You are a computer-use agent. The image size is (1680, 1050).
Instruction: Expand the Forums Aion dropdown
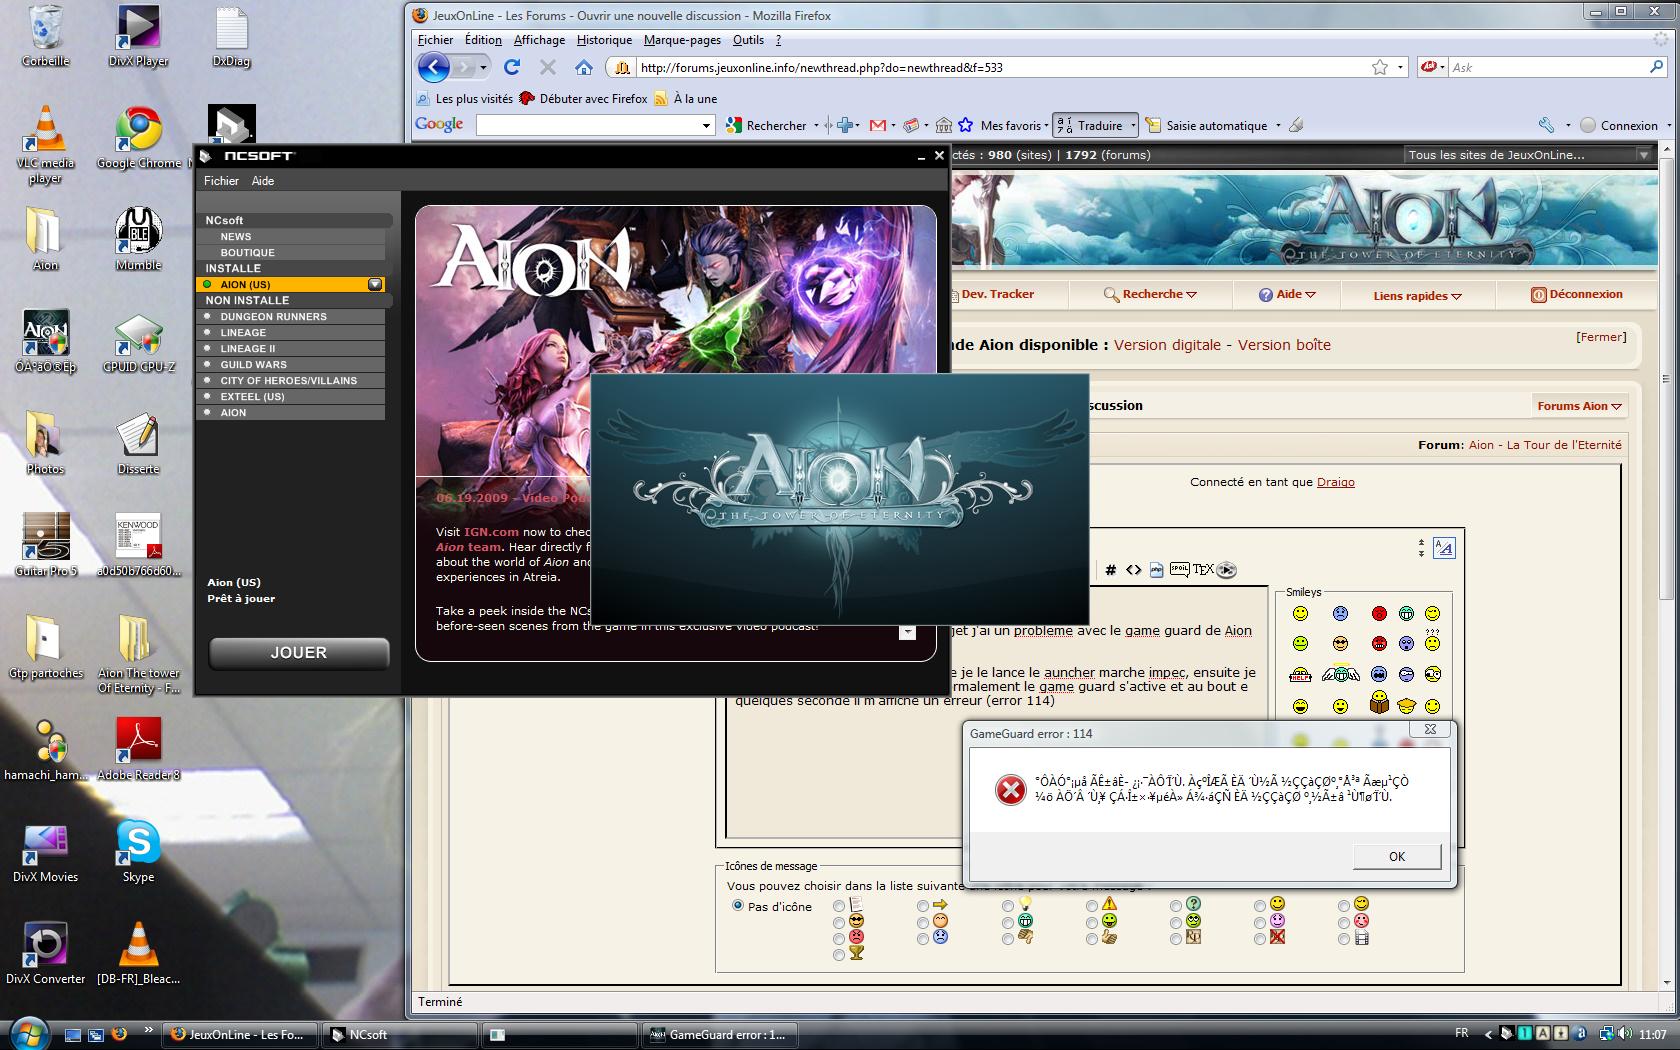(1579, 406)
